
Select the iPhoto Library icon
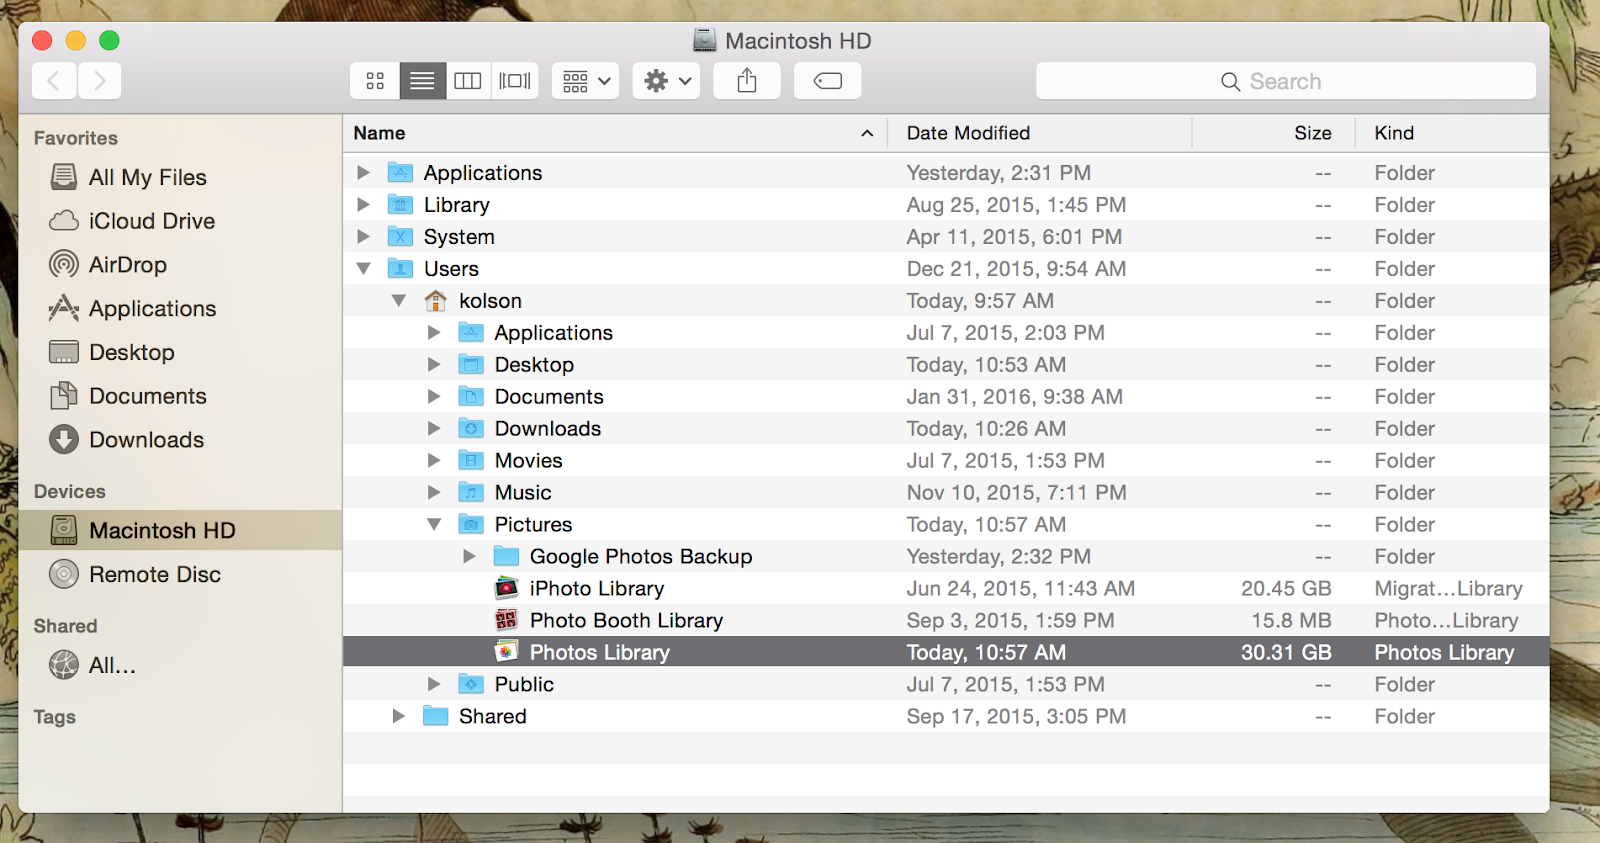click(x=507, y=588)
